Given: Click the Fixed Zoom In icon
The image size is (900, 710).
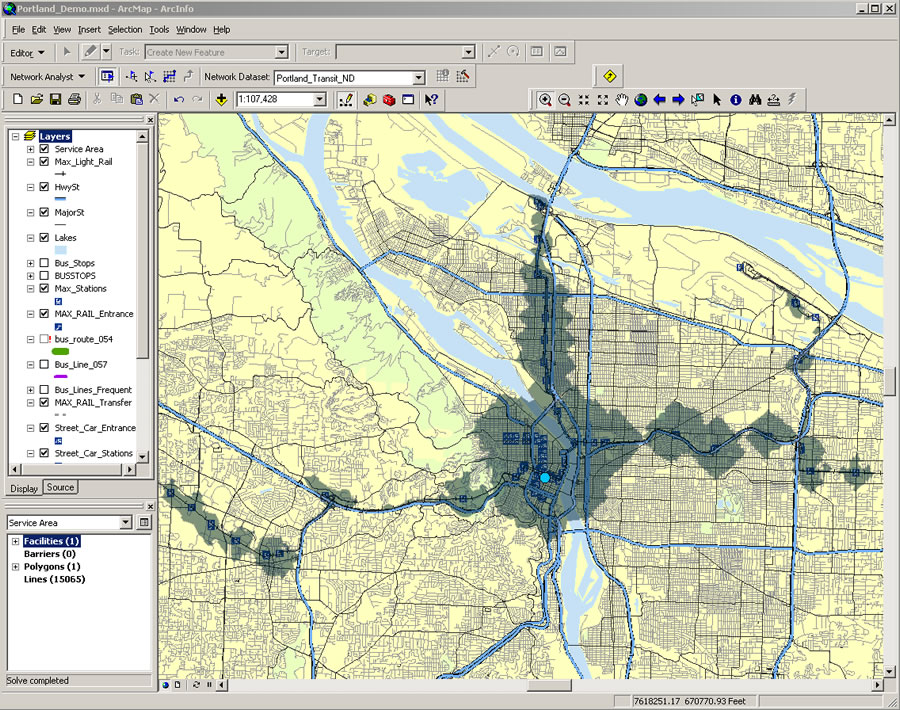Looking at the screenshot, I should pyautogui.click(x=584, y=100).
